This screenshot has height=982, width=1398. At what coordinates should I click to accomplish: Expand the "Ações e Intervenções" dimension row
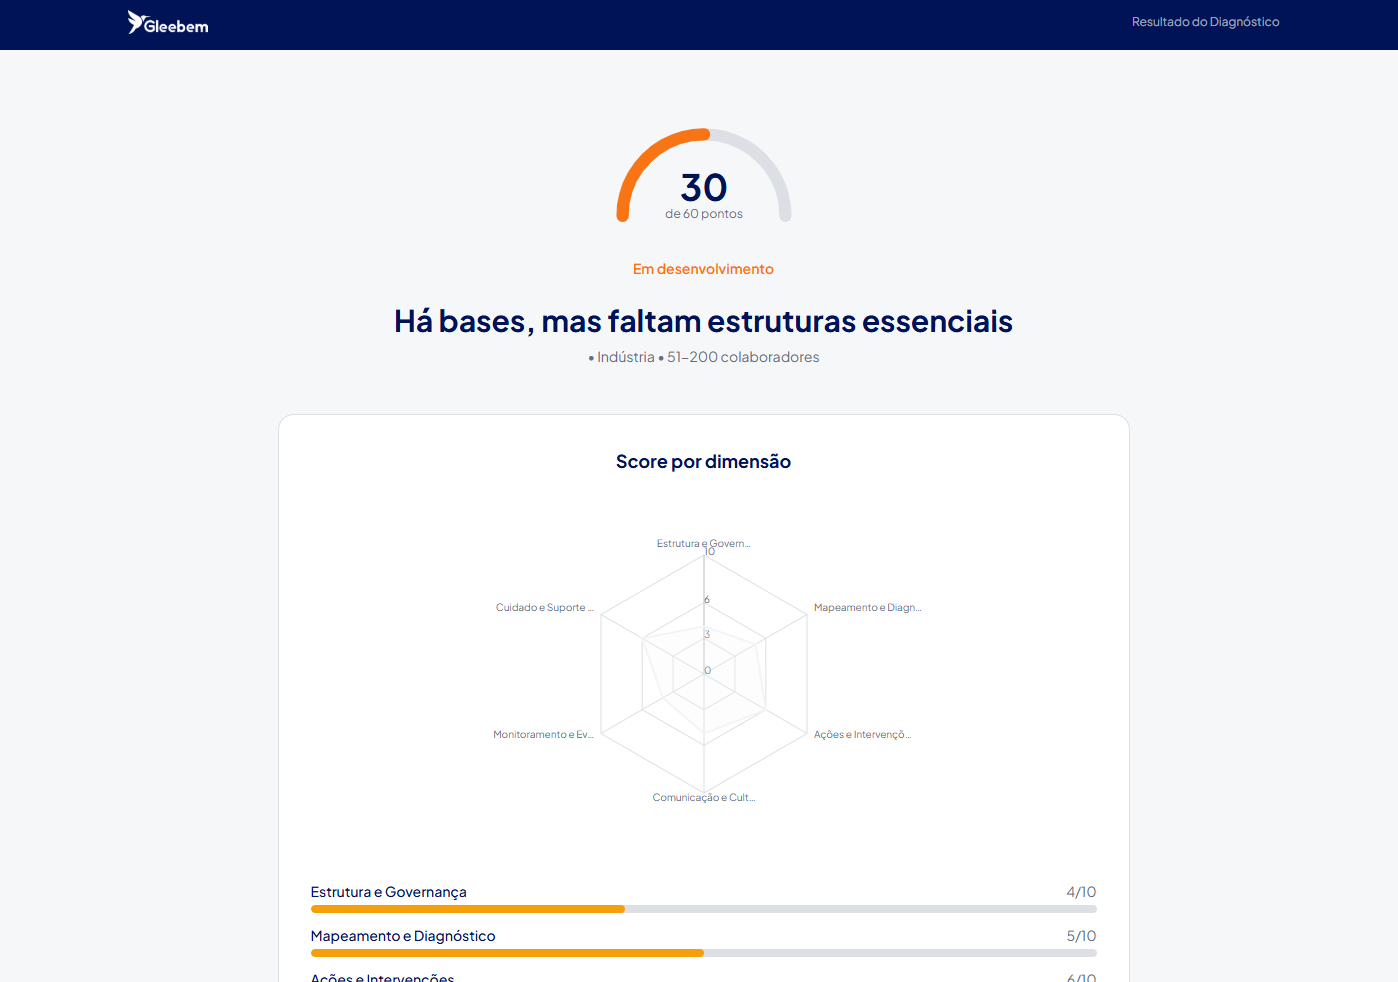382,977
